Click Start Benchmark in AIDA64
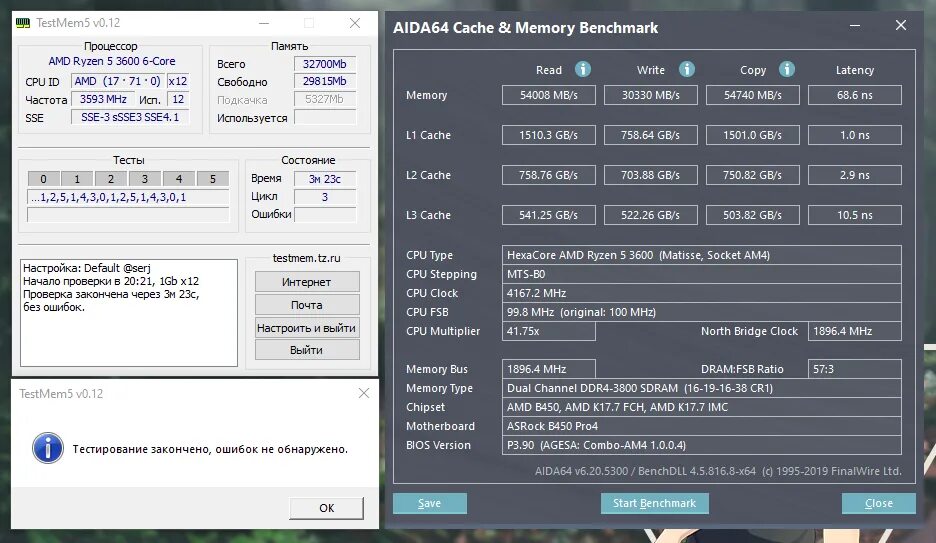This screenshot has width=936, height=543. (654, 503)
